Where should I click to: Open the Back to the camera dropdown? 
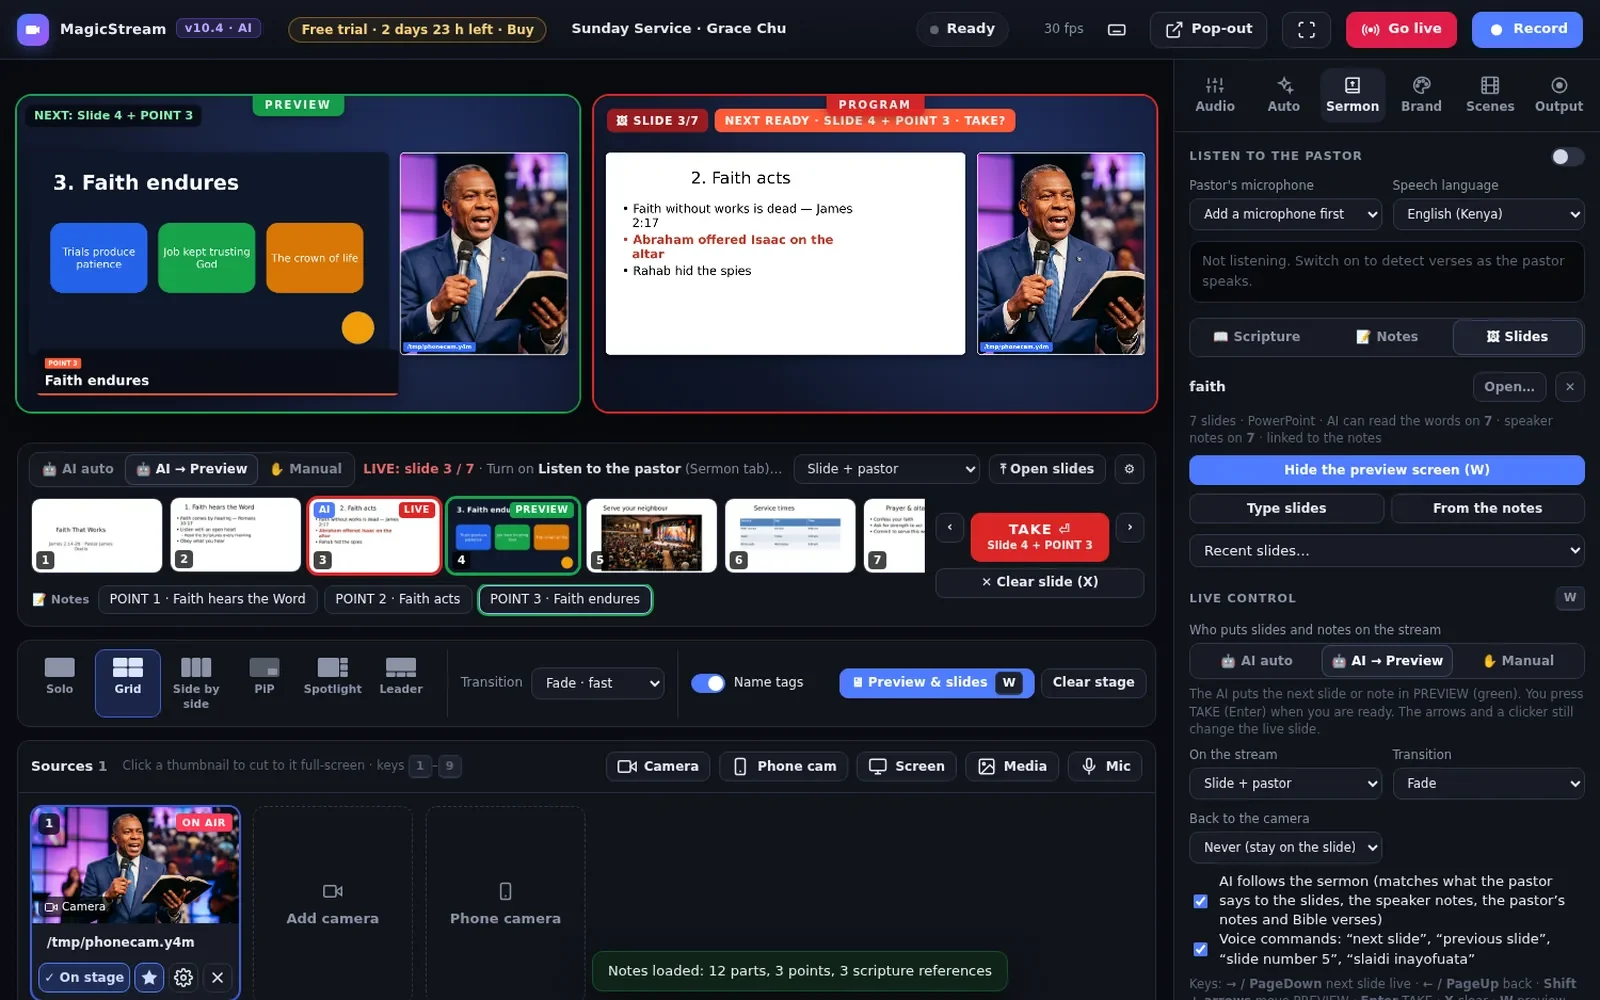pos(1285,847)
